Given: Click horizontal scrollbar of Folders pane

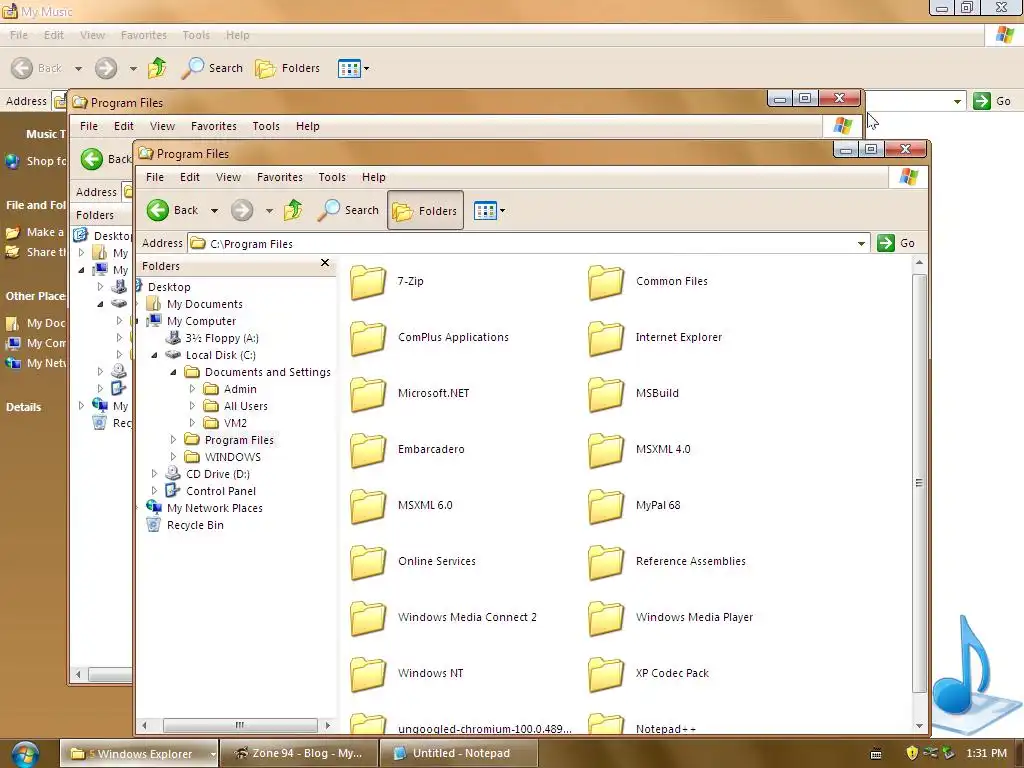Looking at the screenshot, I should click(240, 725).
